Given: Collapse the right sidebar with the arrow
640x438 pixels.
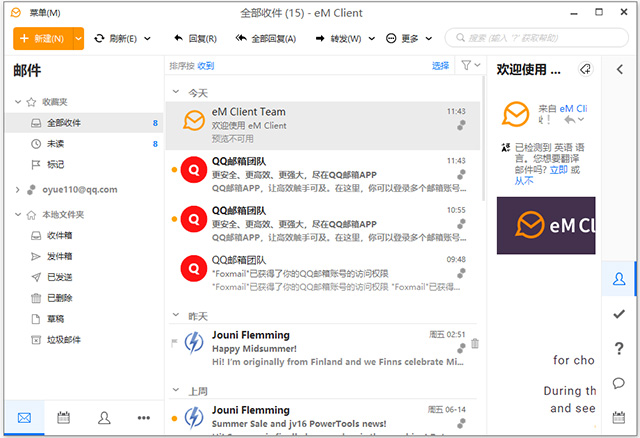Looking at the screenshot, I should click(x=620, y=69).
